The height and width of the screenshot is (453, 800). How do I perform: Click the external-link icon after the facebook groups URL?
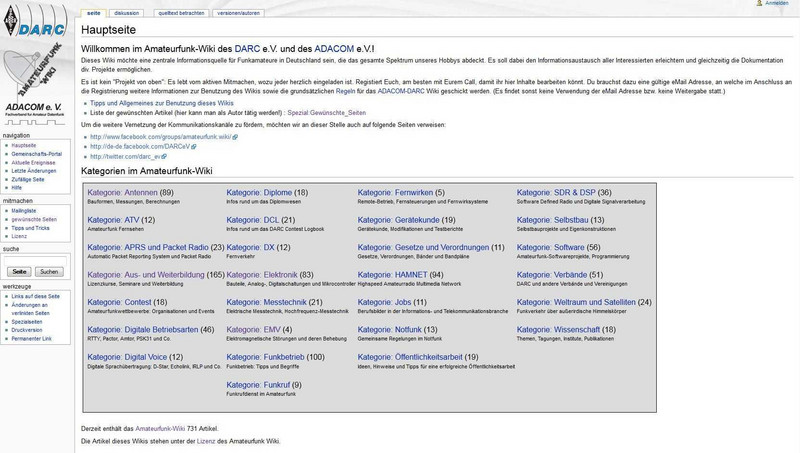click(235, 137)
